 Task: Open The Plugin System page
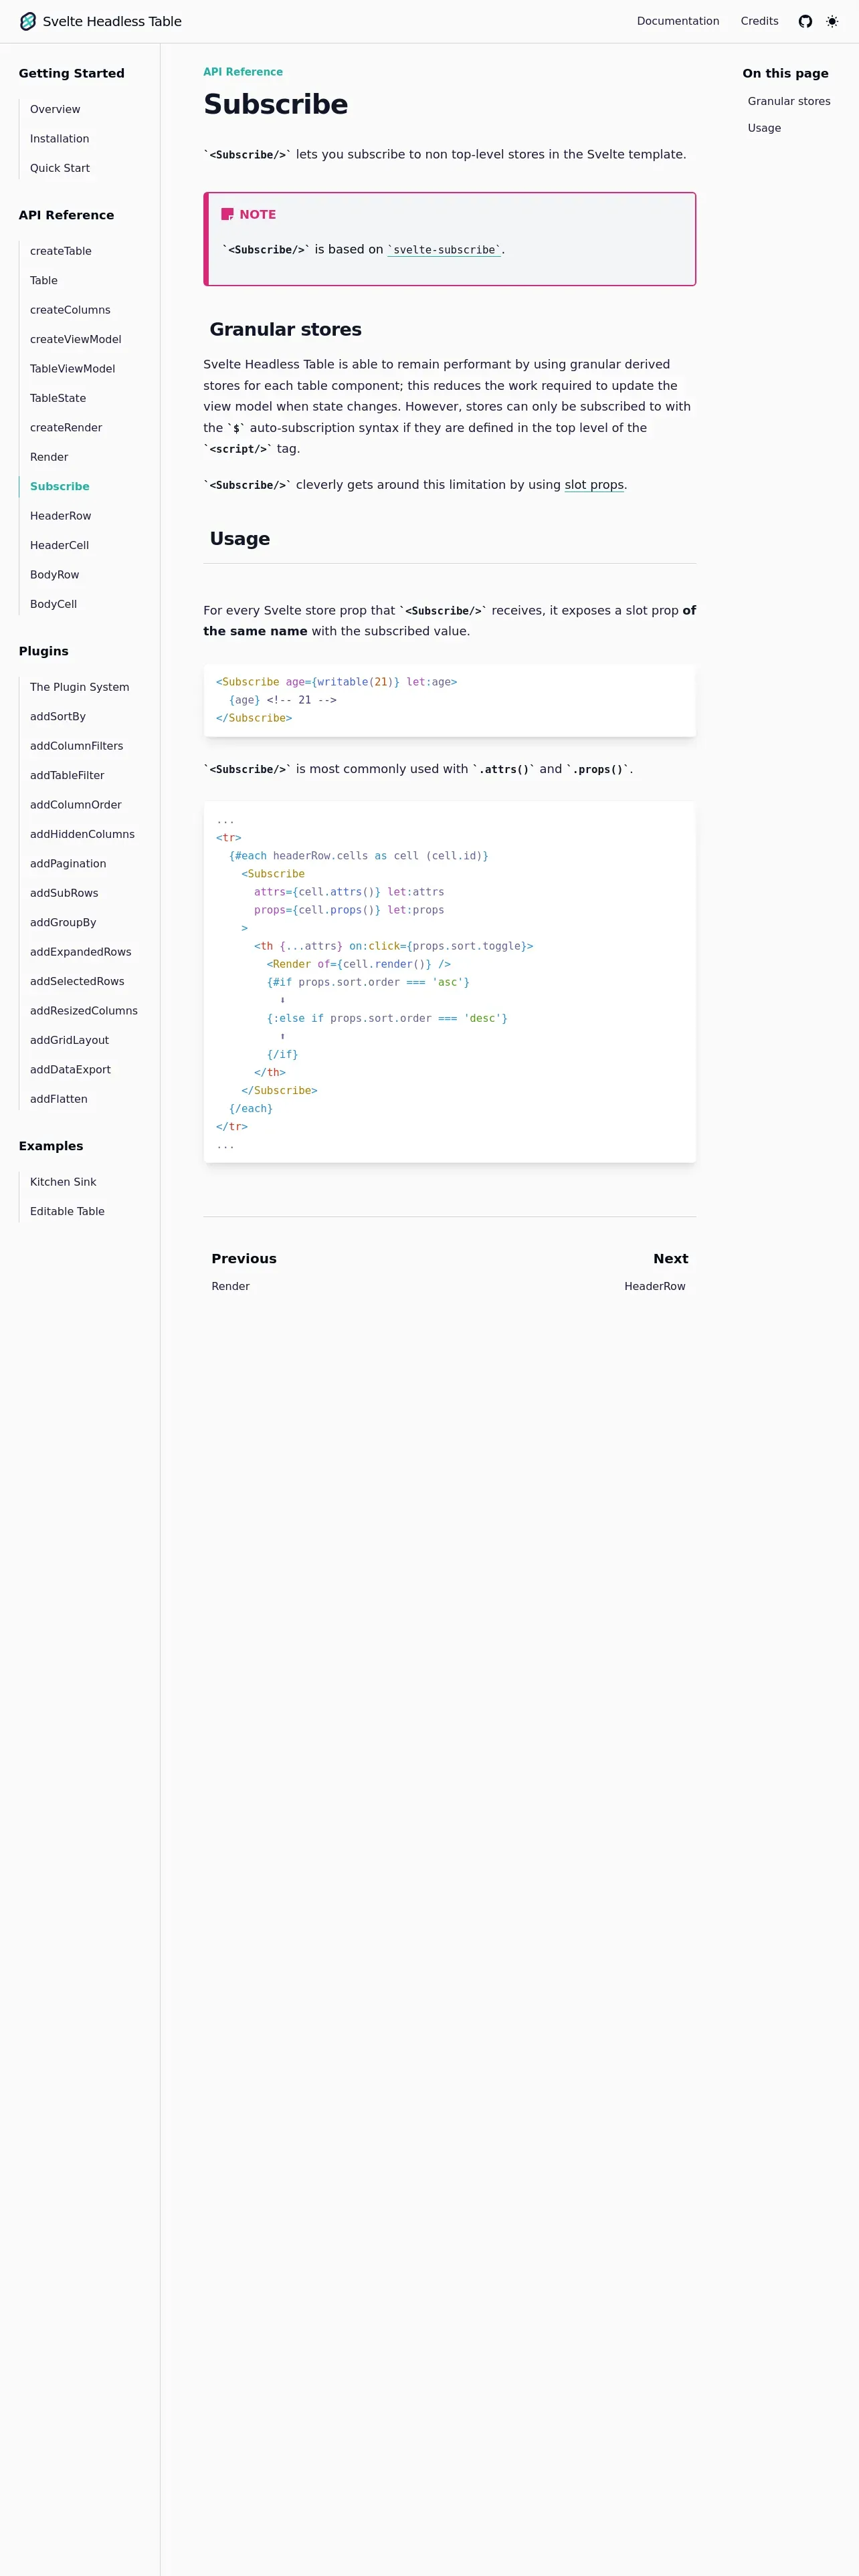pyautogui.click(x=79, y=687)
